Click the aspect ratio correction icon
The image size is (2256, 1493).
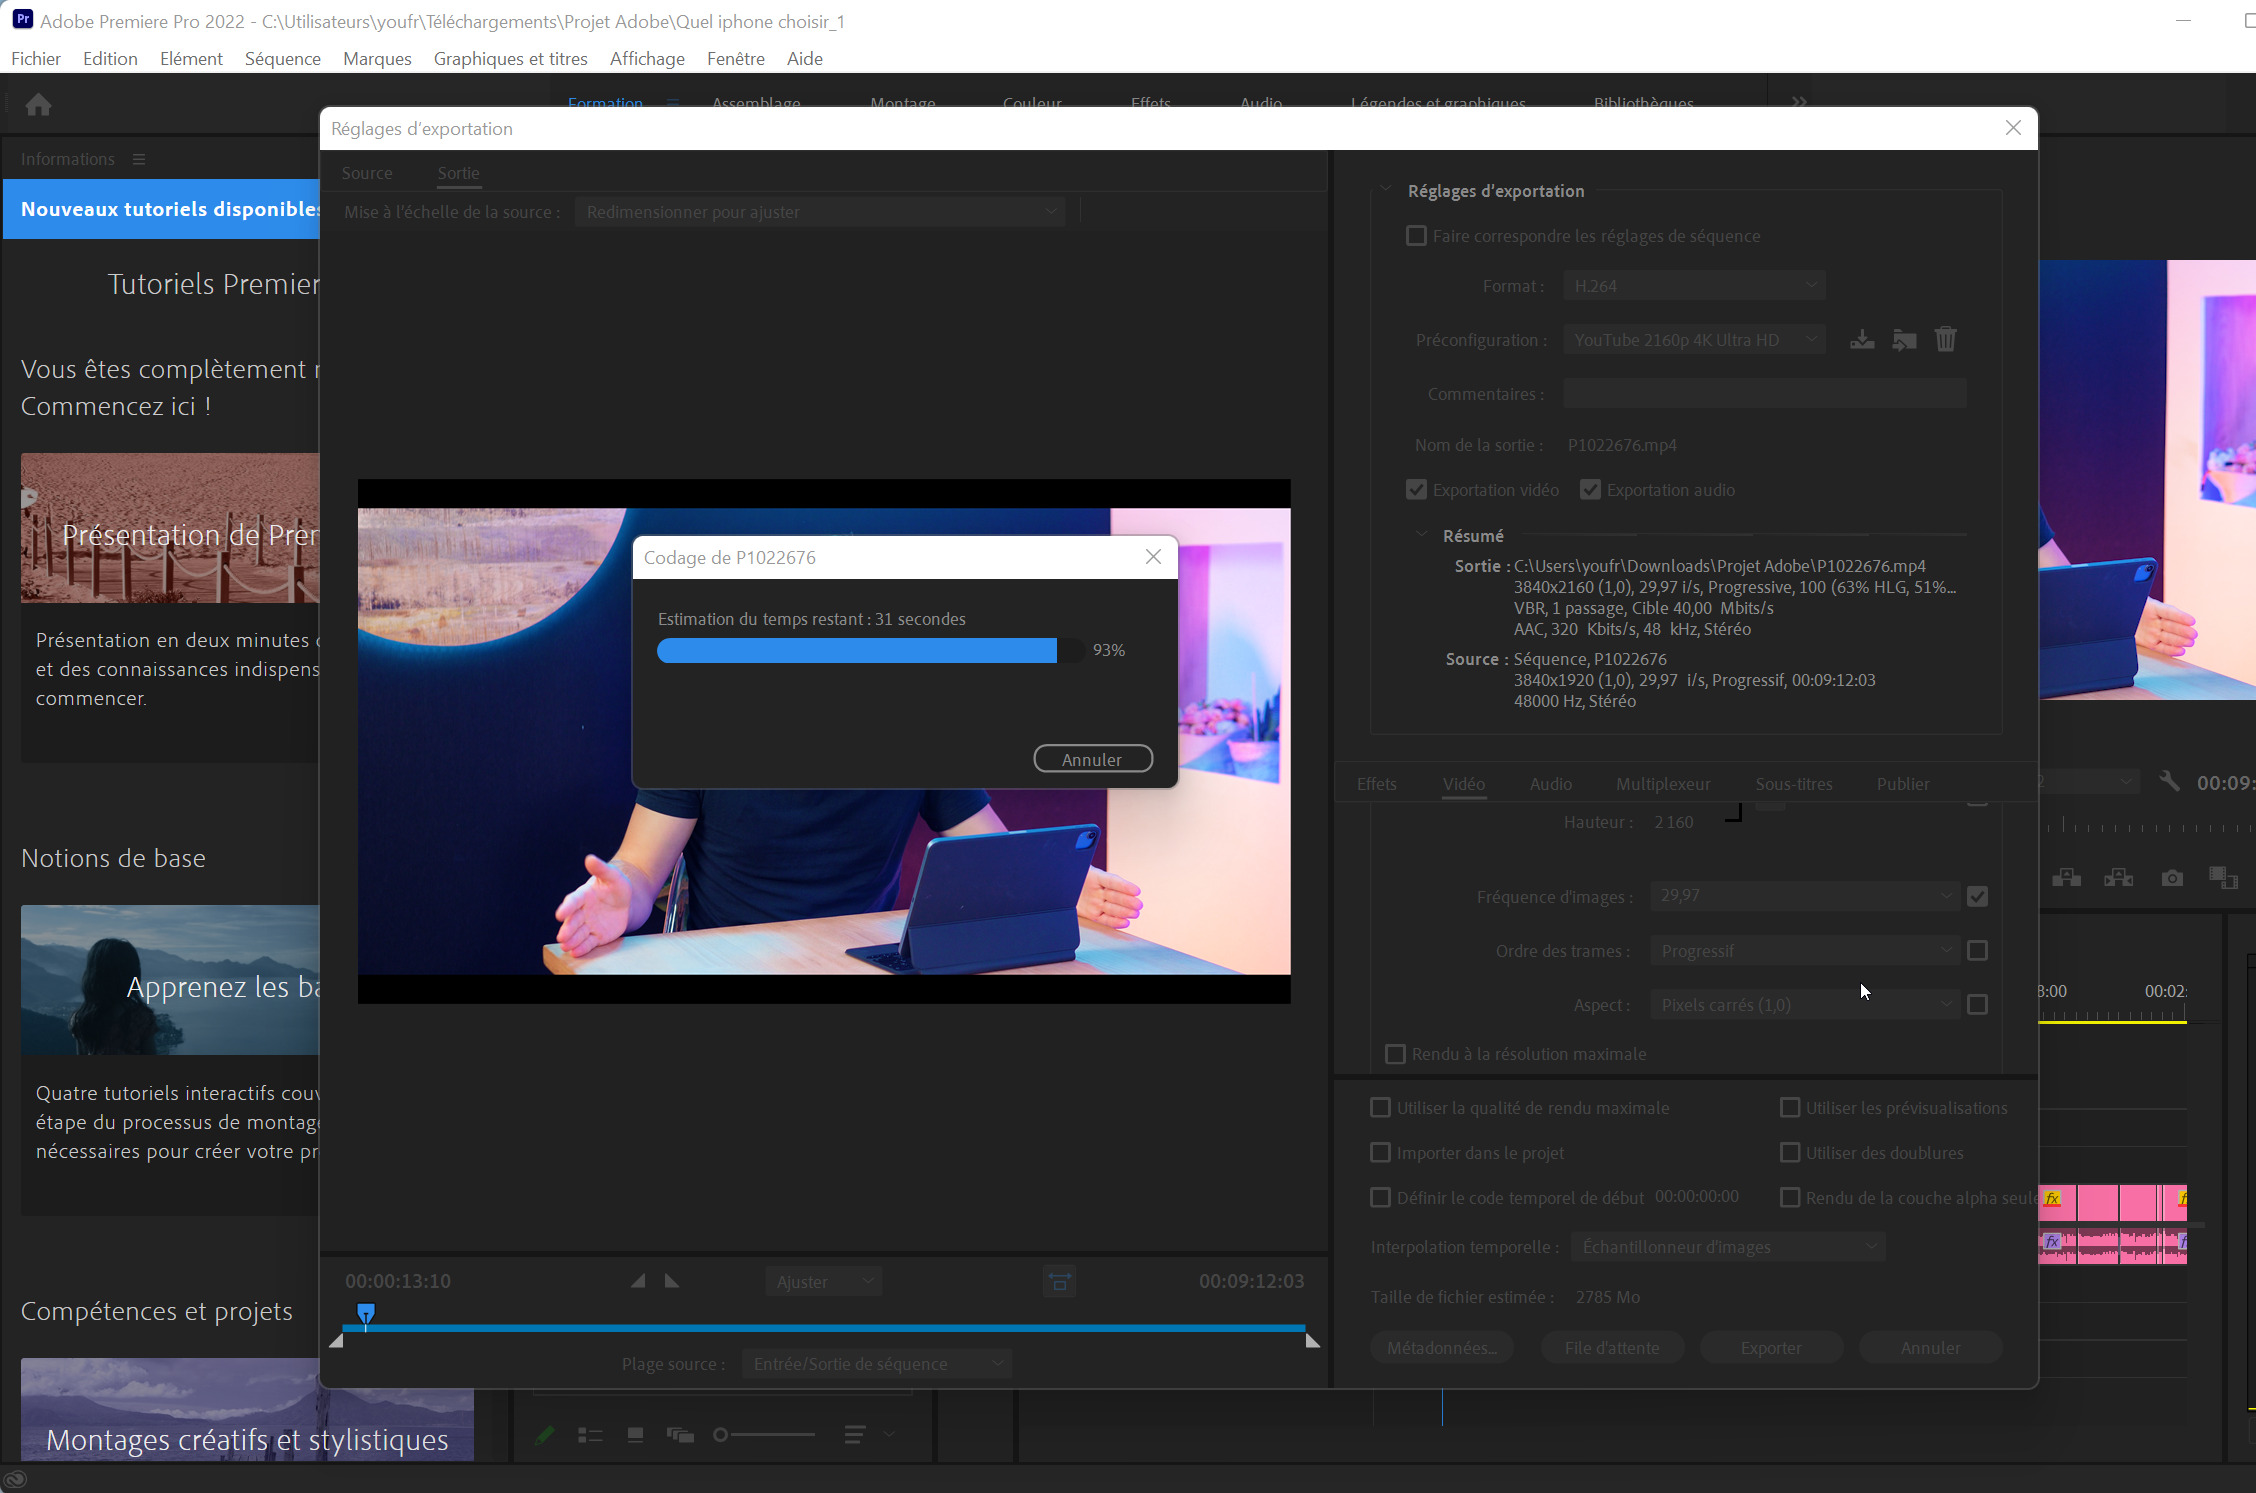click(x=1060, y=1281)
